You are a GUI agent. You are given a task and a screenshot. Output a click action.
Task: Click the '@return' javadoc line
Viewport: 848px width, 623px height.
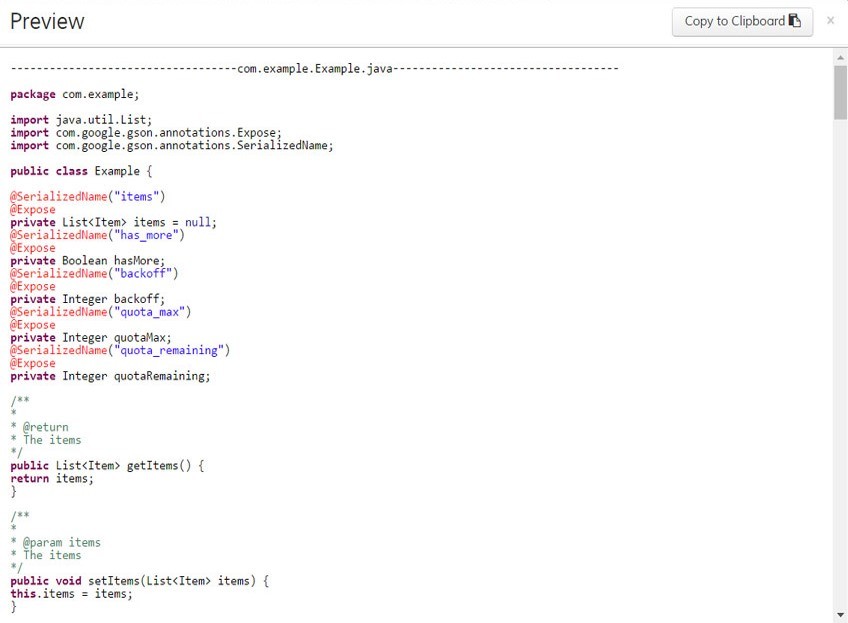click(x=39, y=427)
